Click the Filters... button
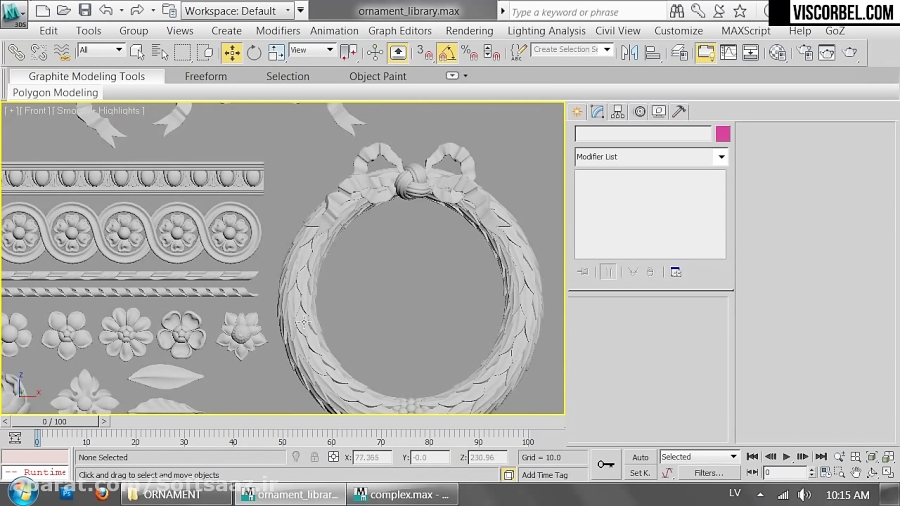The width and height of the screenshot is (900, 506). tap(708, 473)
